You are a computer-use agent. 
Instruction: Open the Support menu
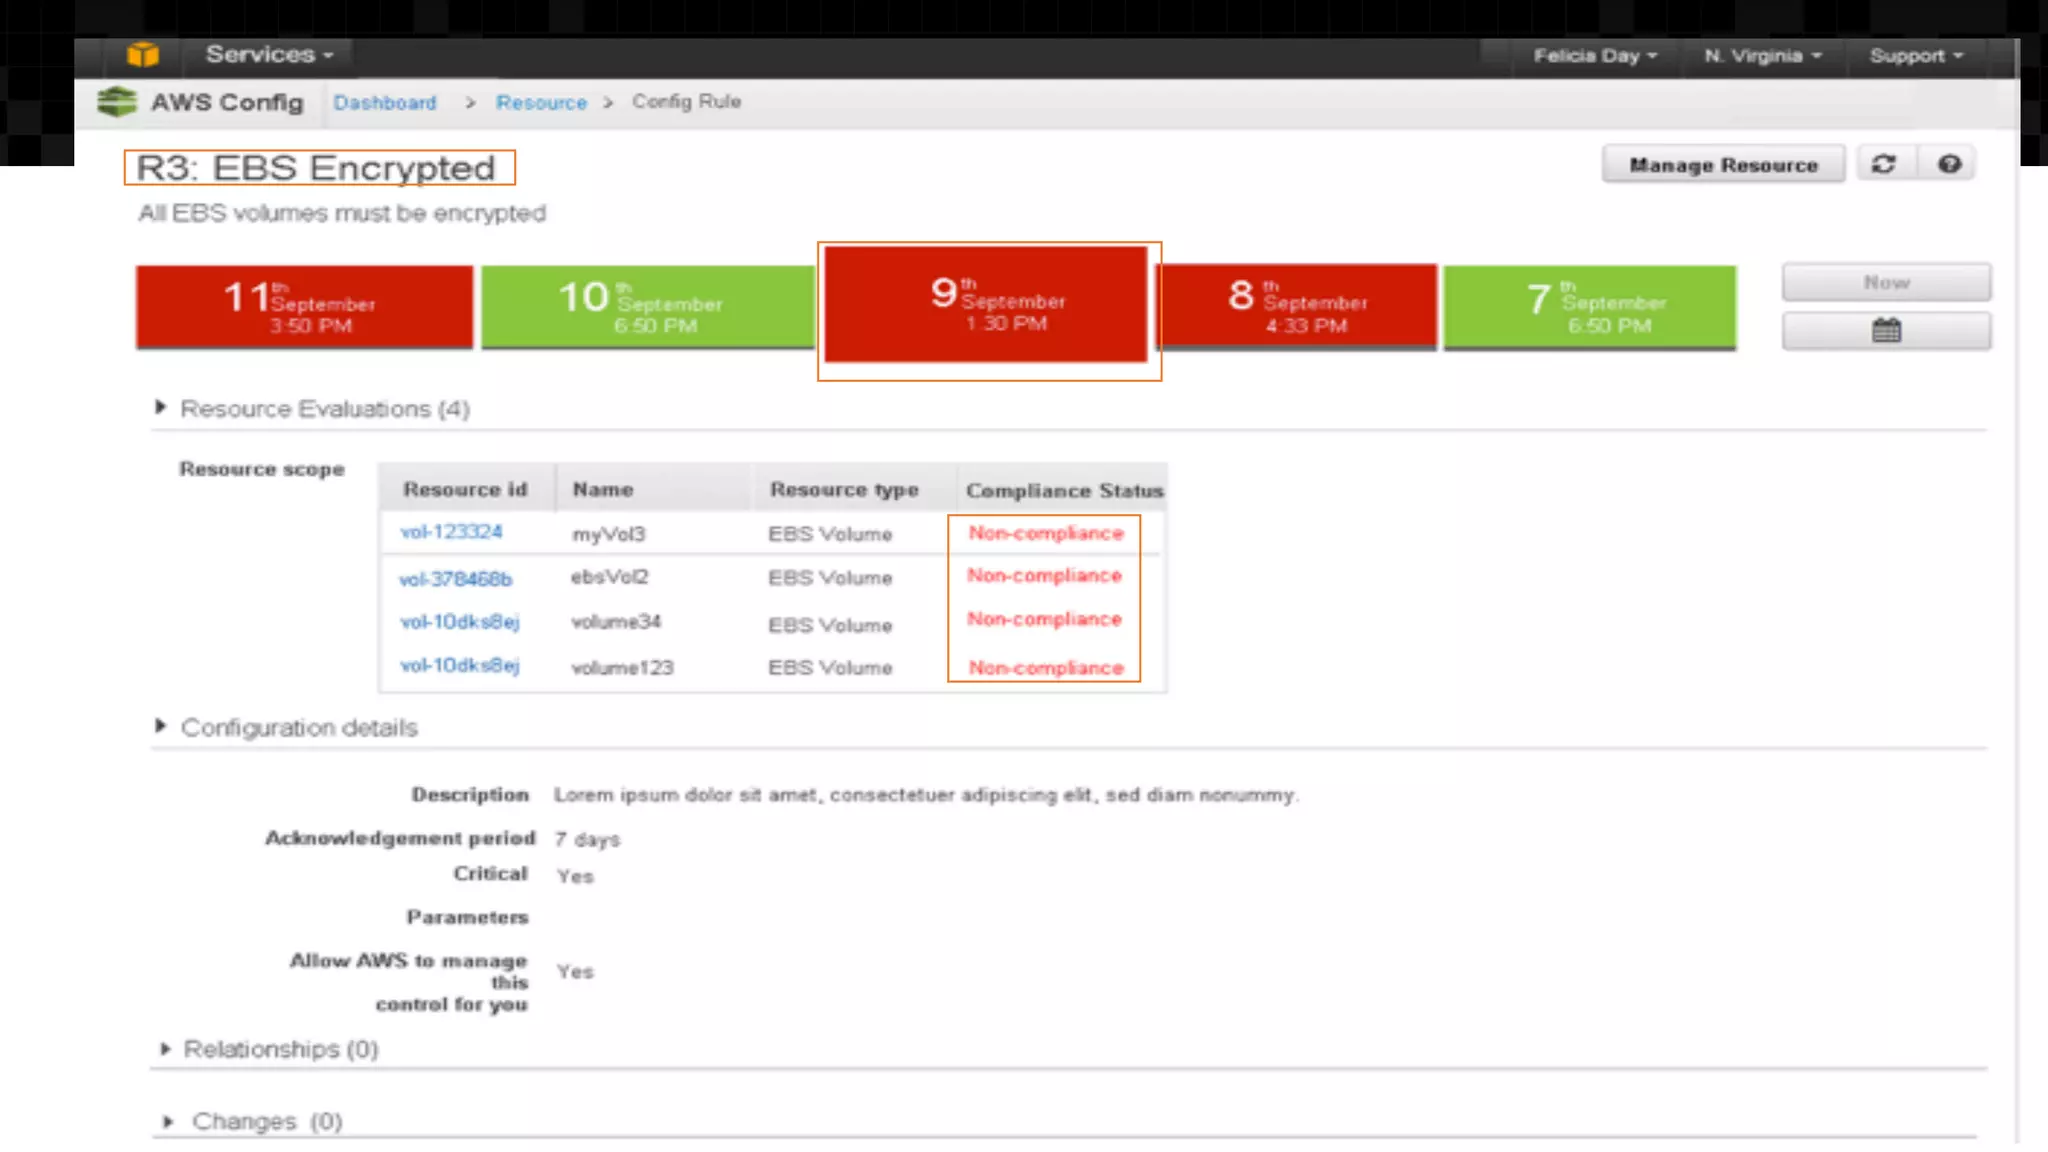(1916, 56)
